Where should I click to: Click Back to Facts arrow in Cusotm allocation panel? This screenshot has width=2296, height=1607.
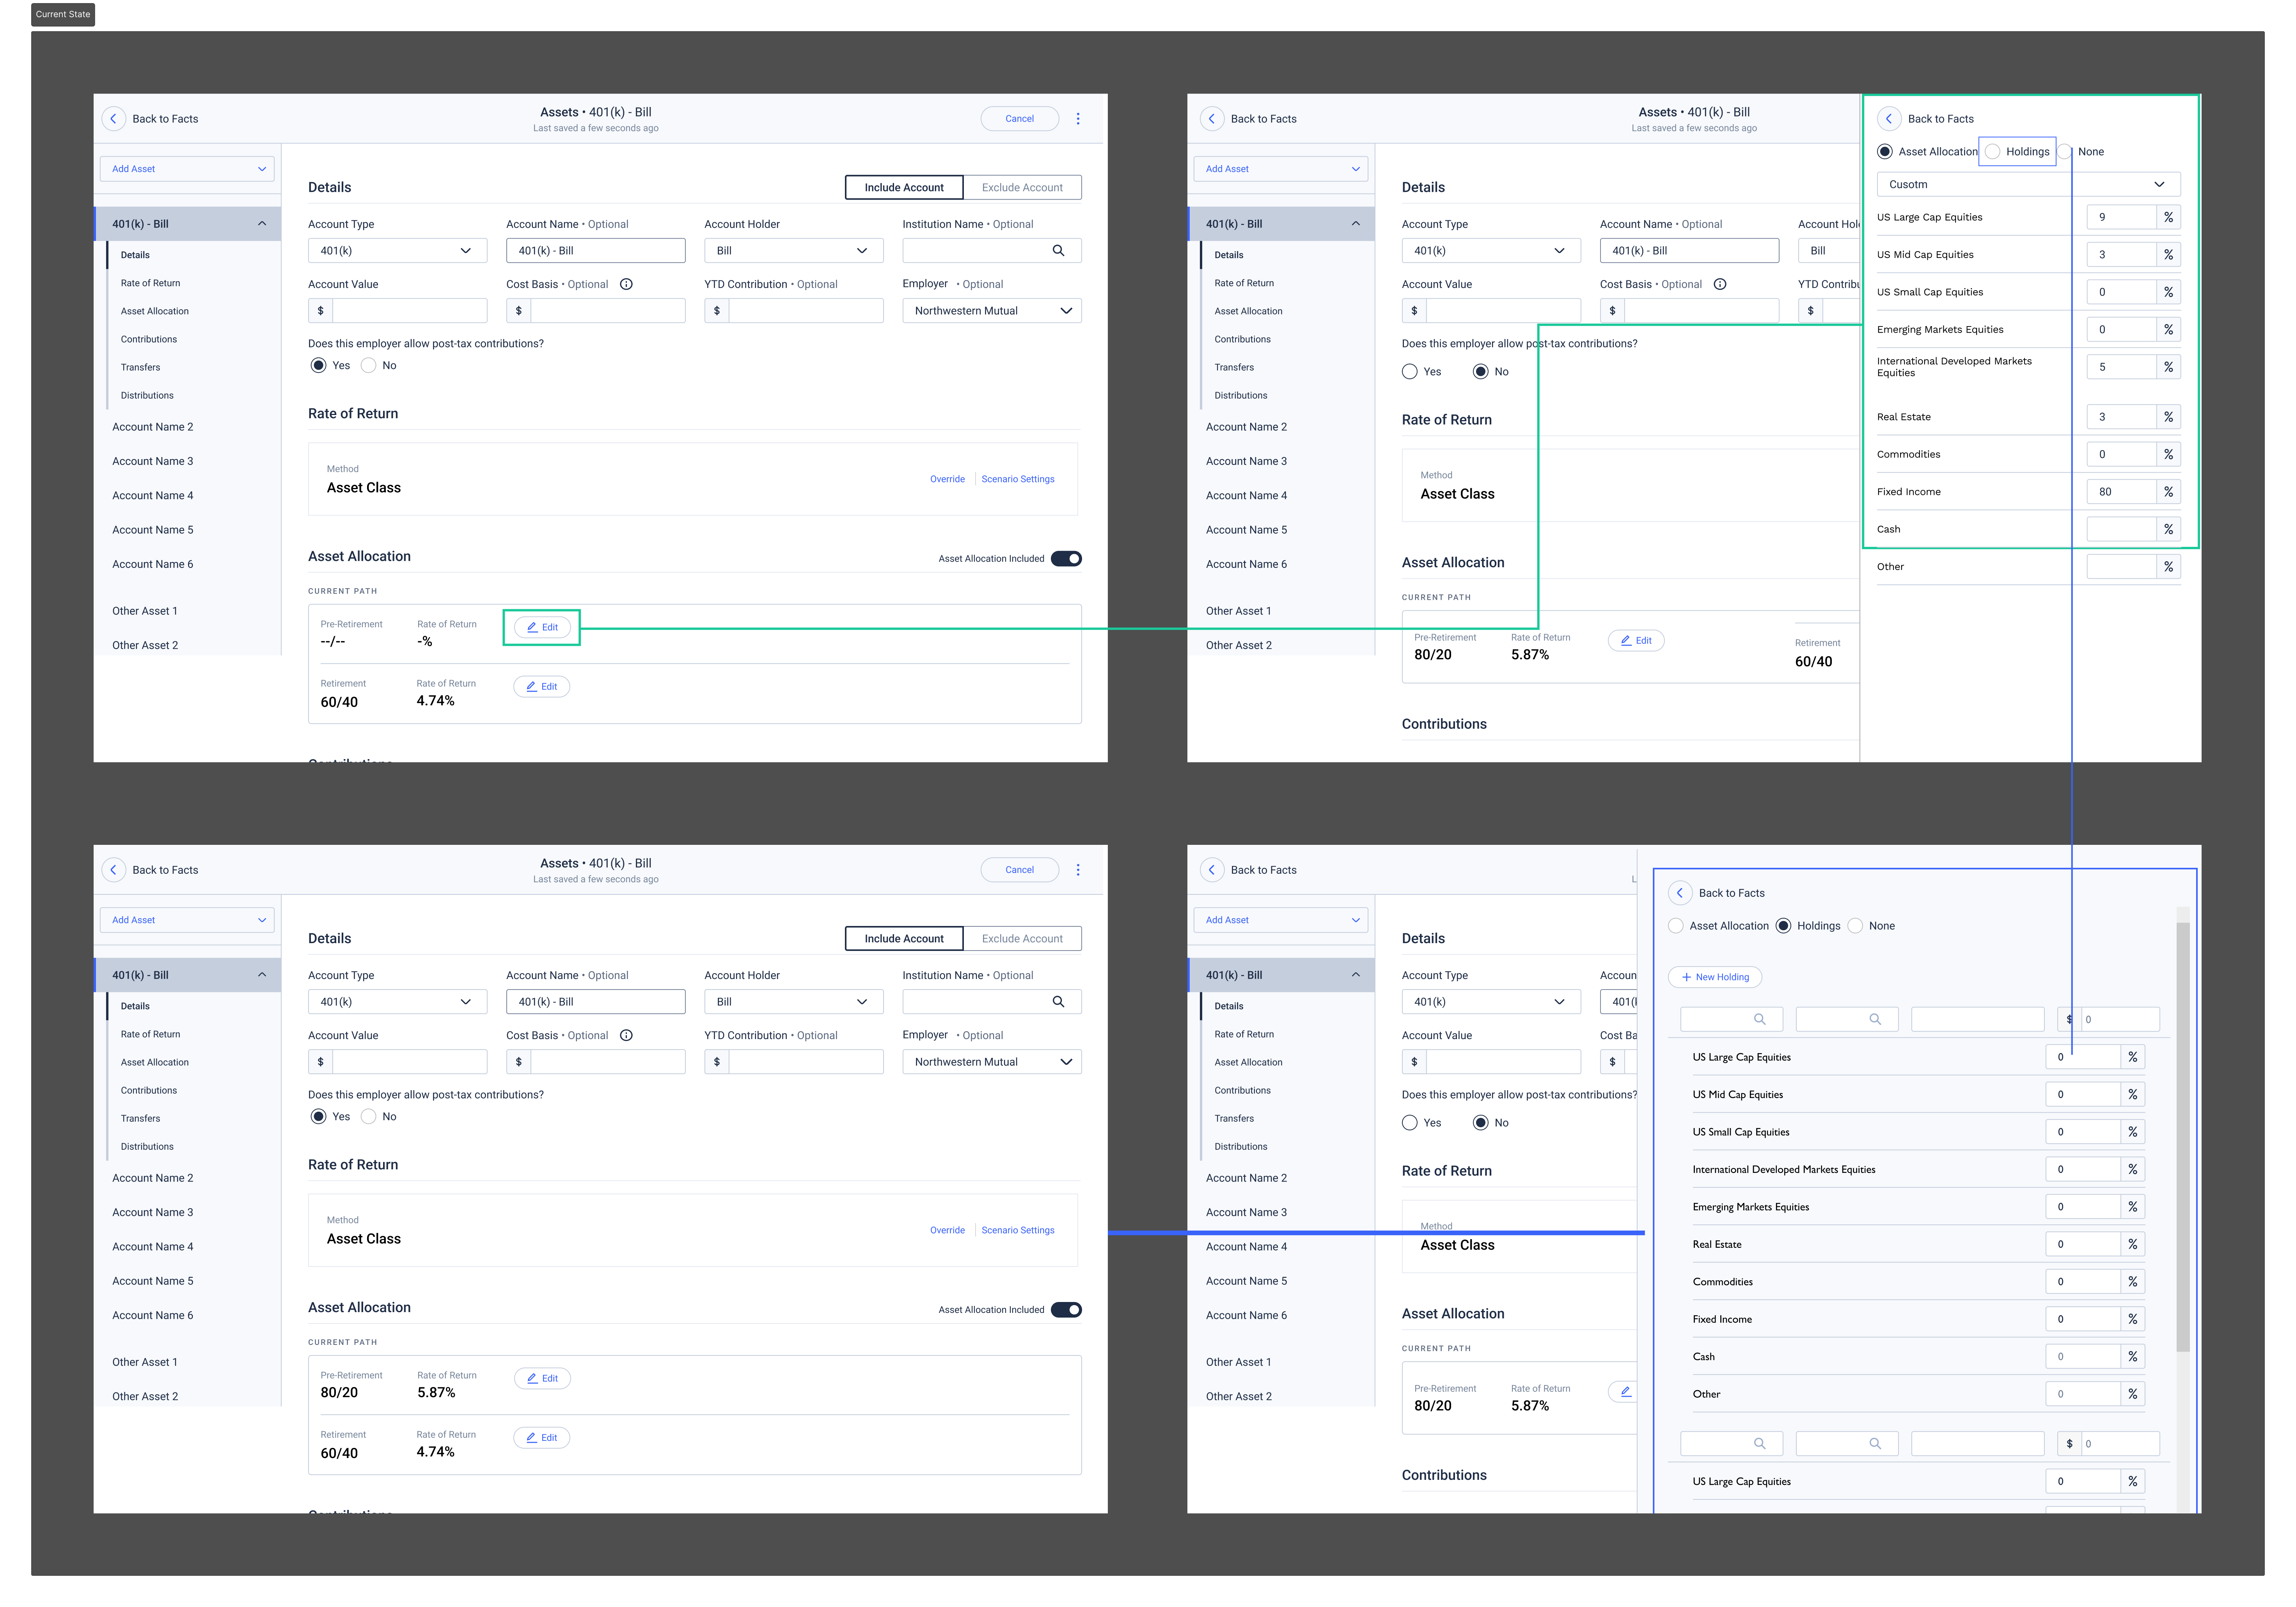click(x=1889, y=118)
